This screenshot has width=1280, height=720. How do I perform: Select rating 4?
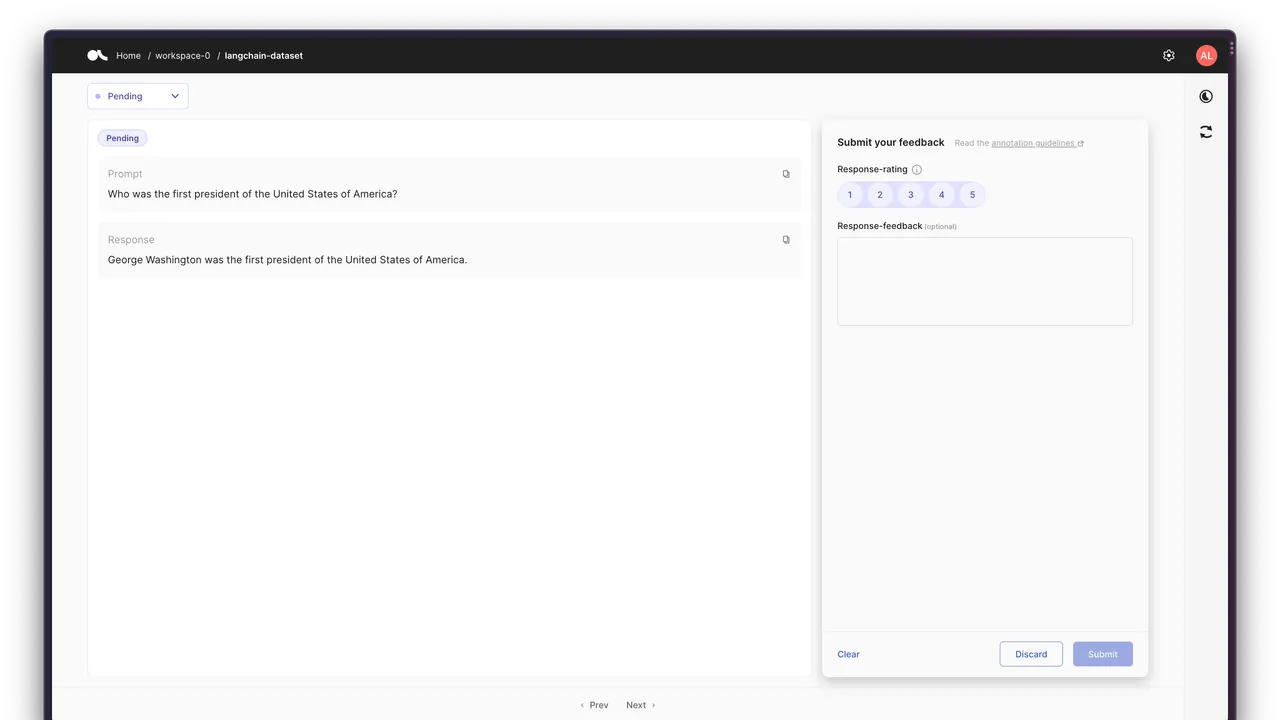tap(941, 195)
